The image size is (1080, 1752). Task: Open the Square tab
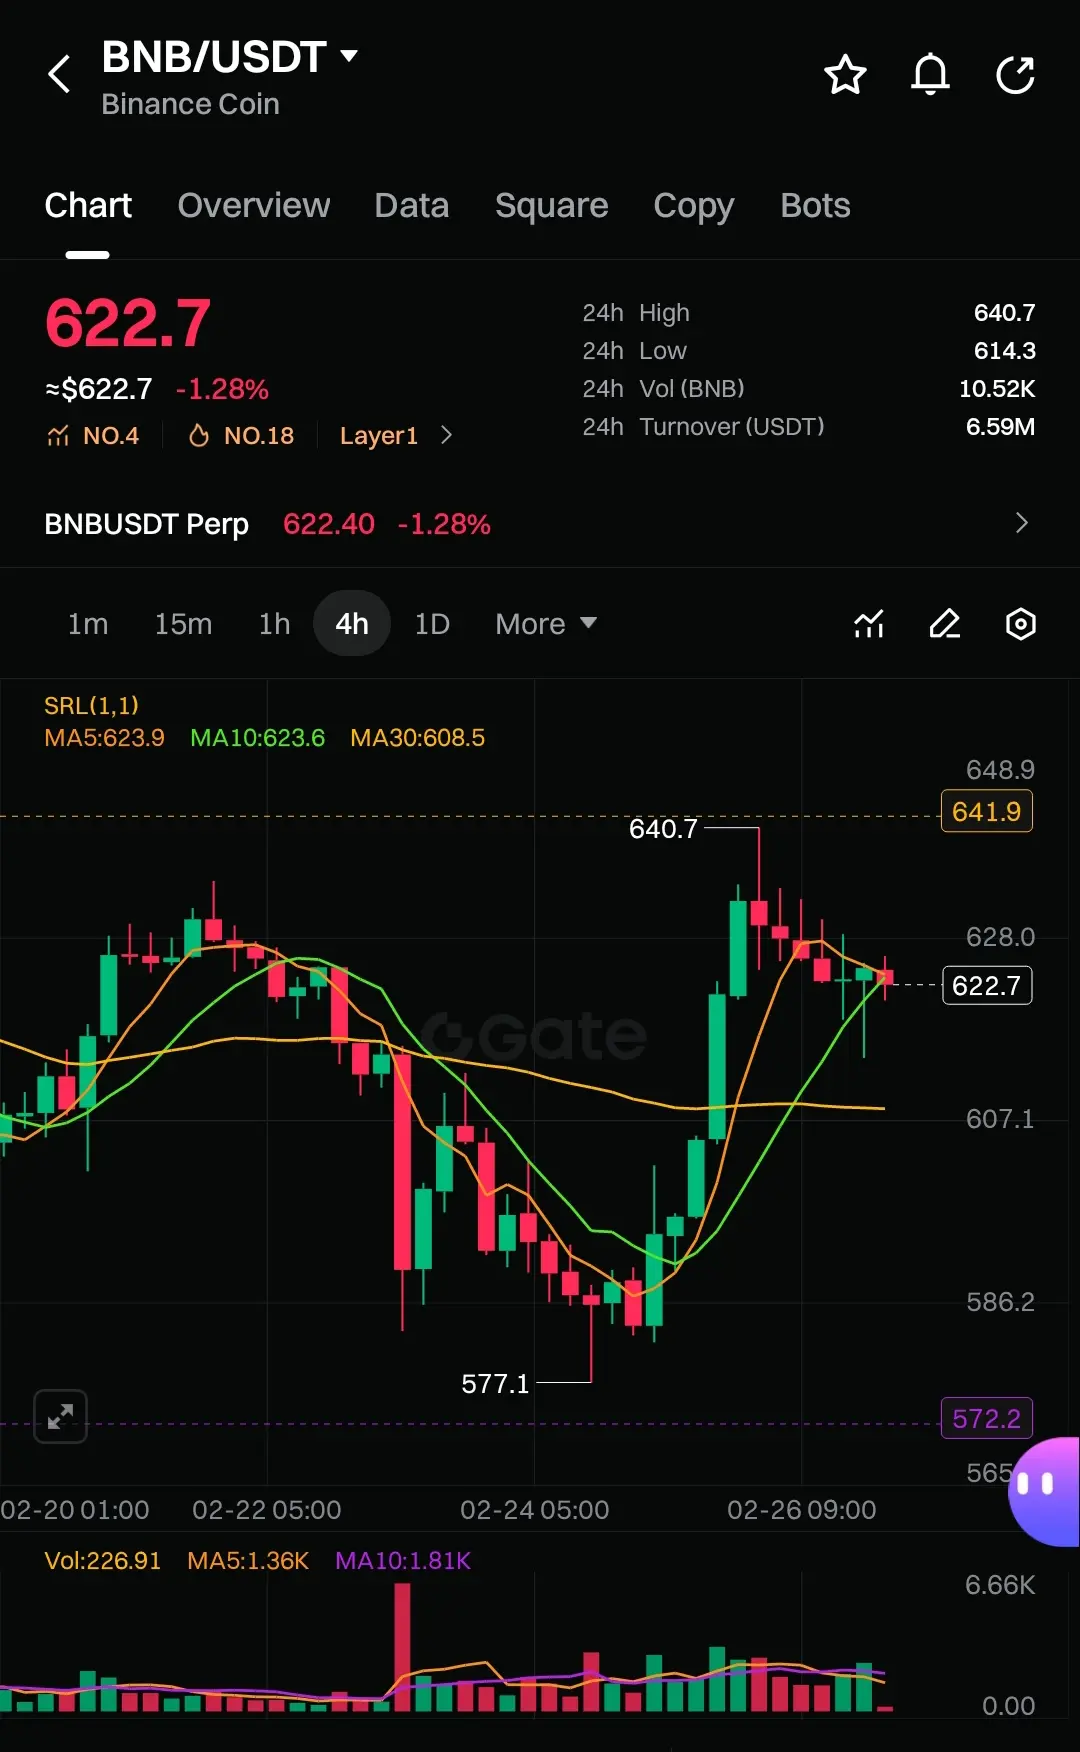click(552, 205)
